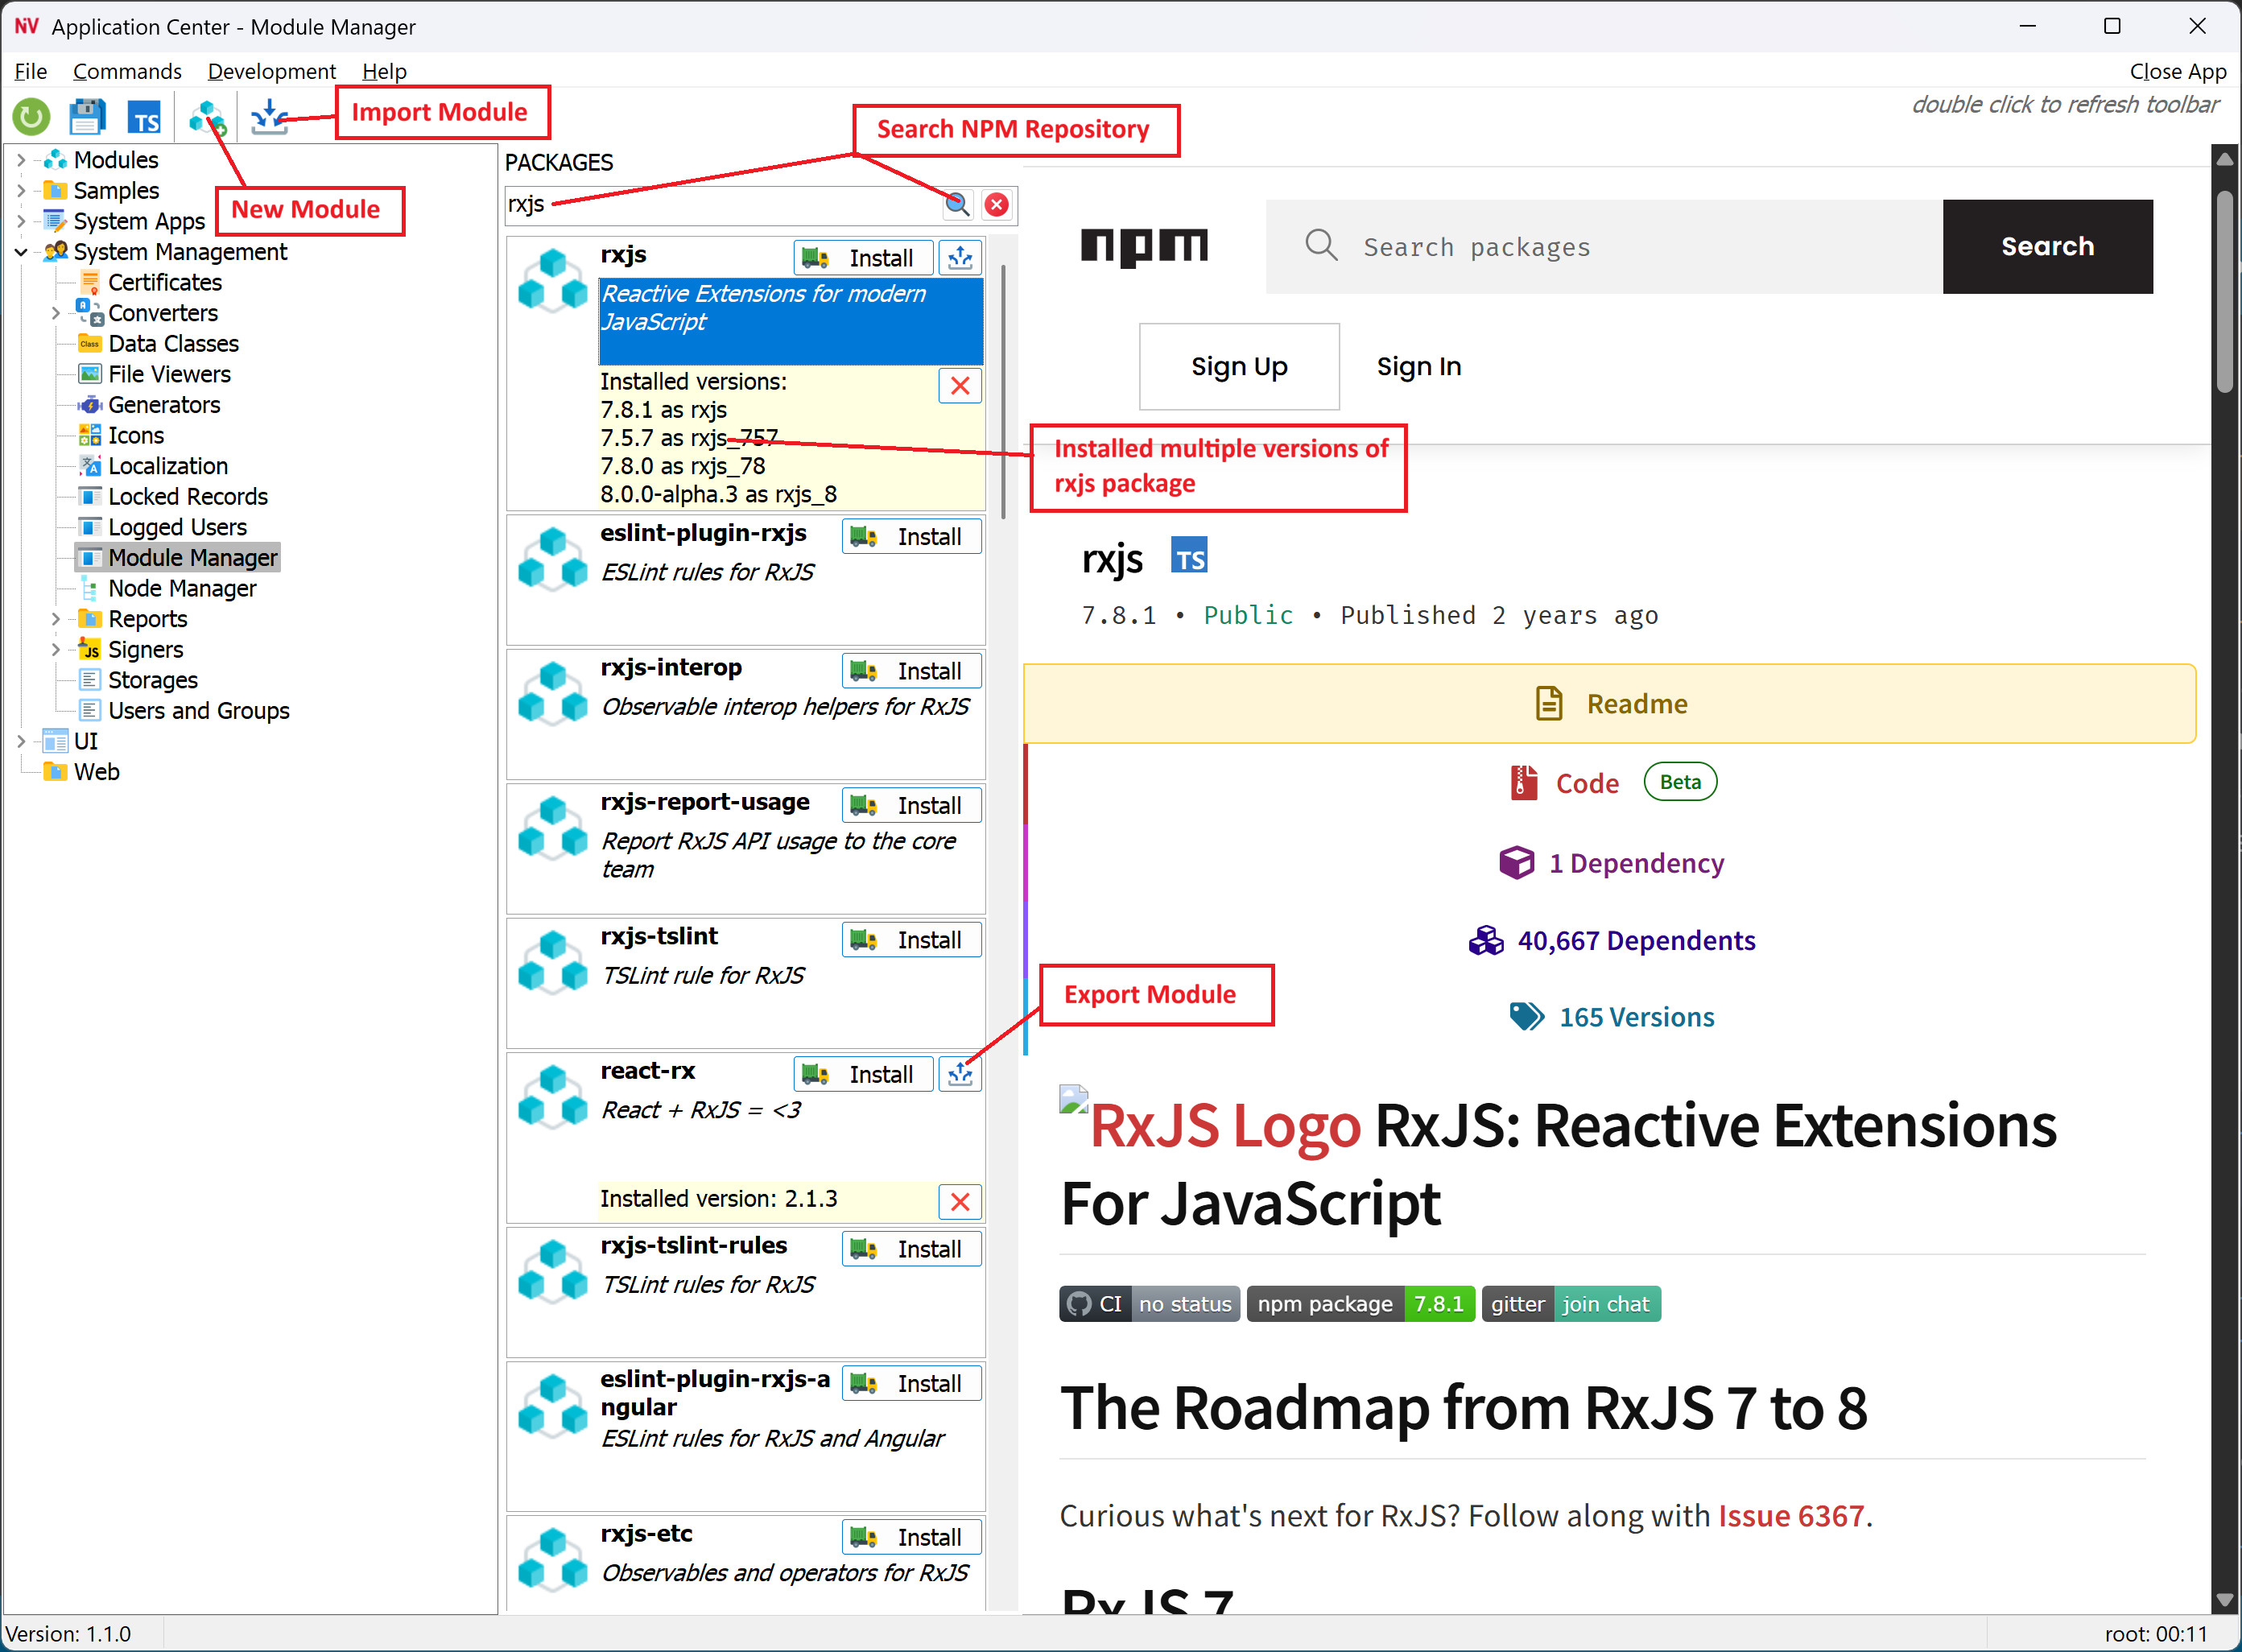Clear the rxjs search field
2242x1652 pixels.
pos(996,204)
